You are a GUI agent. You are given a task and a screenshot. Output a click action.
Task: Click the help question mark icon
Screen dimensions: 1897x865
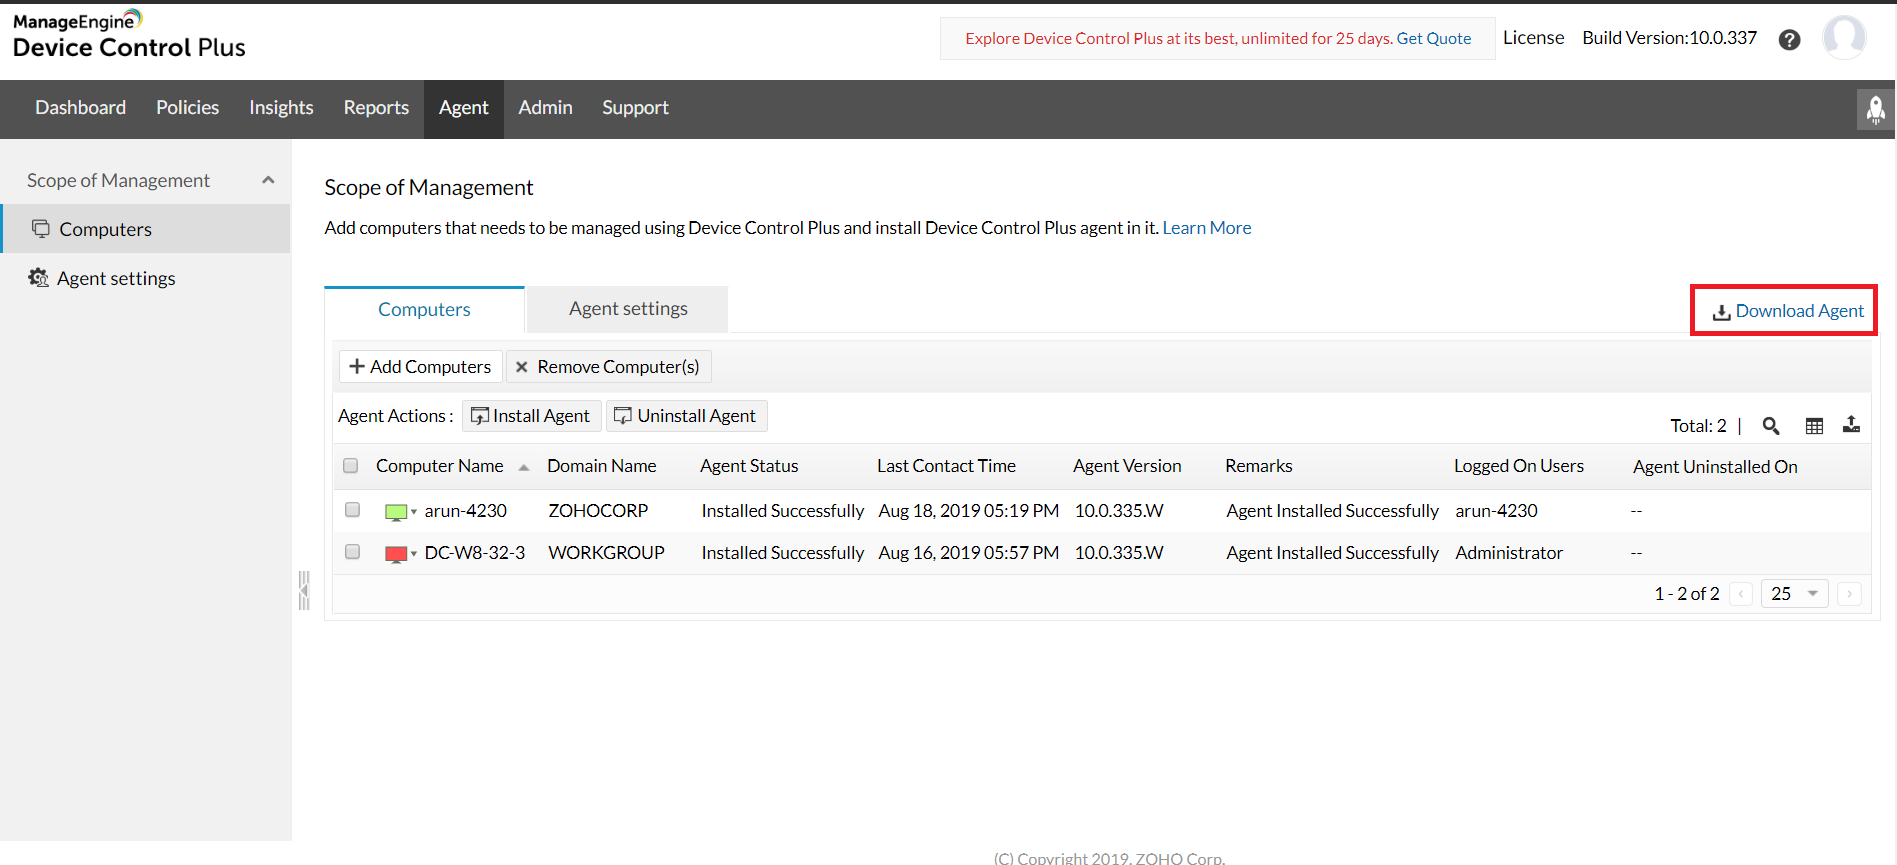point(1789,40)
